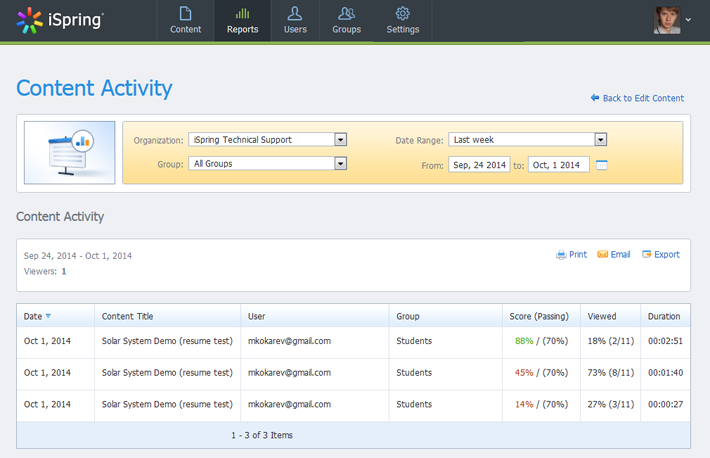This screenshot has width=710, height=458.
Task: Click the 73% (8/11) viewed cell
Action: coord(610,373)
